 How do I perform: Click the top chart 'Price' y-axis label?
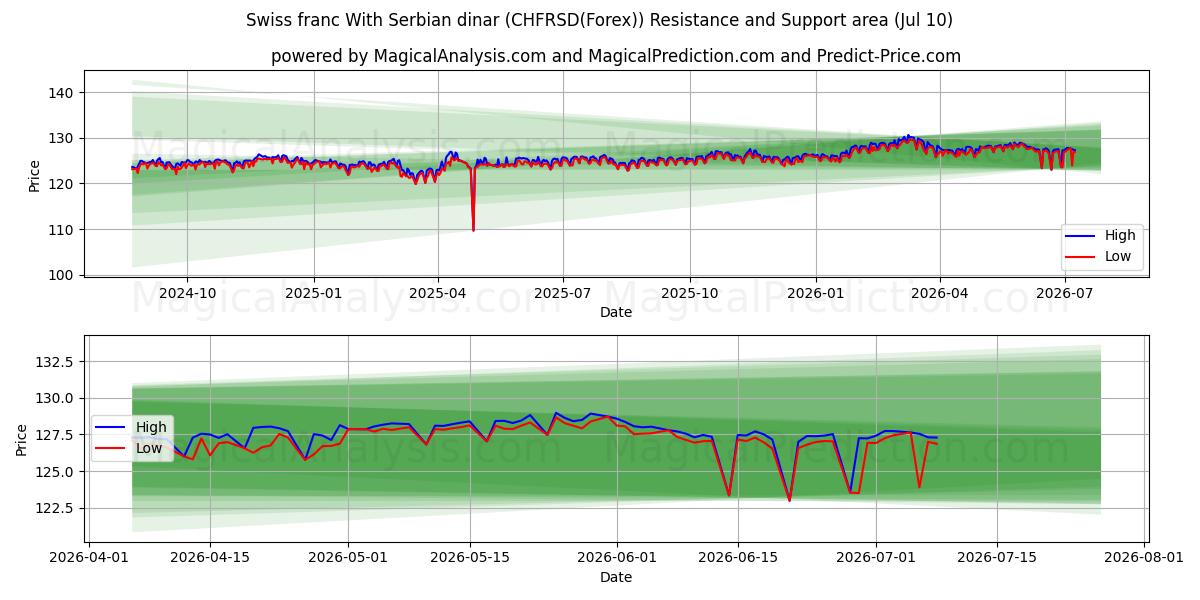click(x=35, y=176)
